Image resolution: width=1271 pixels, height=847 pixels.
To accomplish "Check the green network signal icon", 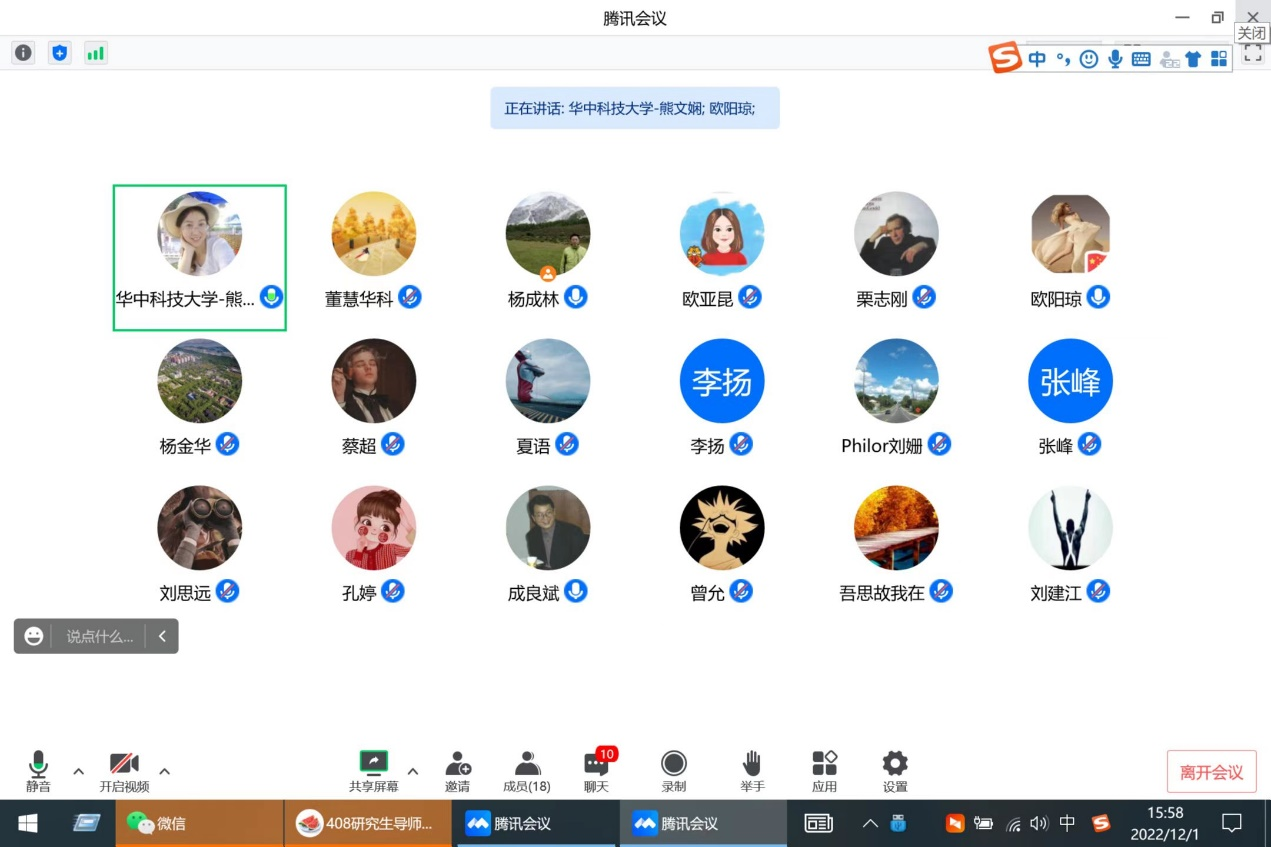I will 95,53.
